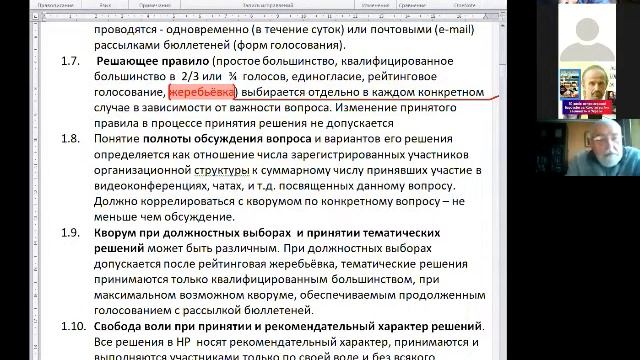The width and height of the screenshot is (640, 360).
Task: Click the line "принимаются только квалифицированным большинством"
Action: [x=267, y=280]
